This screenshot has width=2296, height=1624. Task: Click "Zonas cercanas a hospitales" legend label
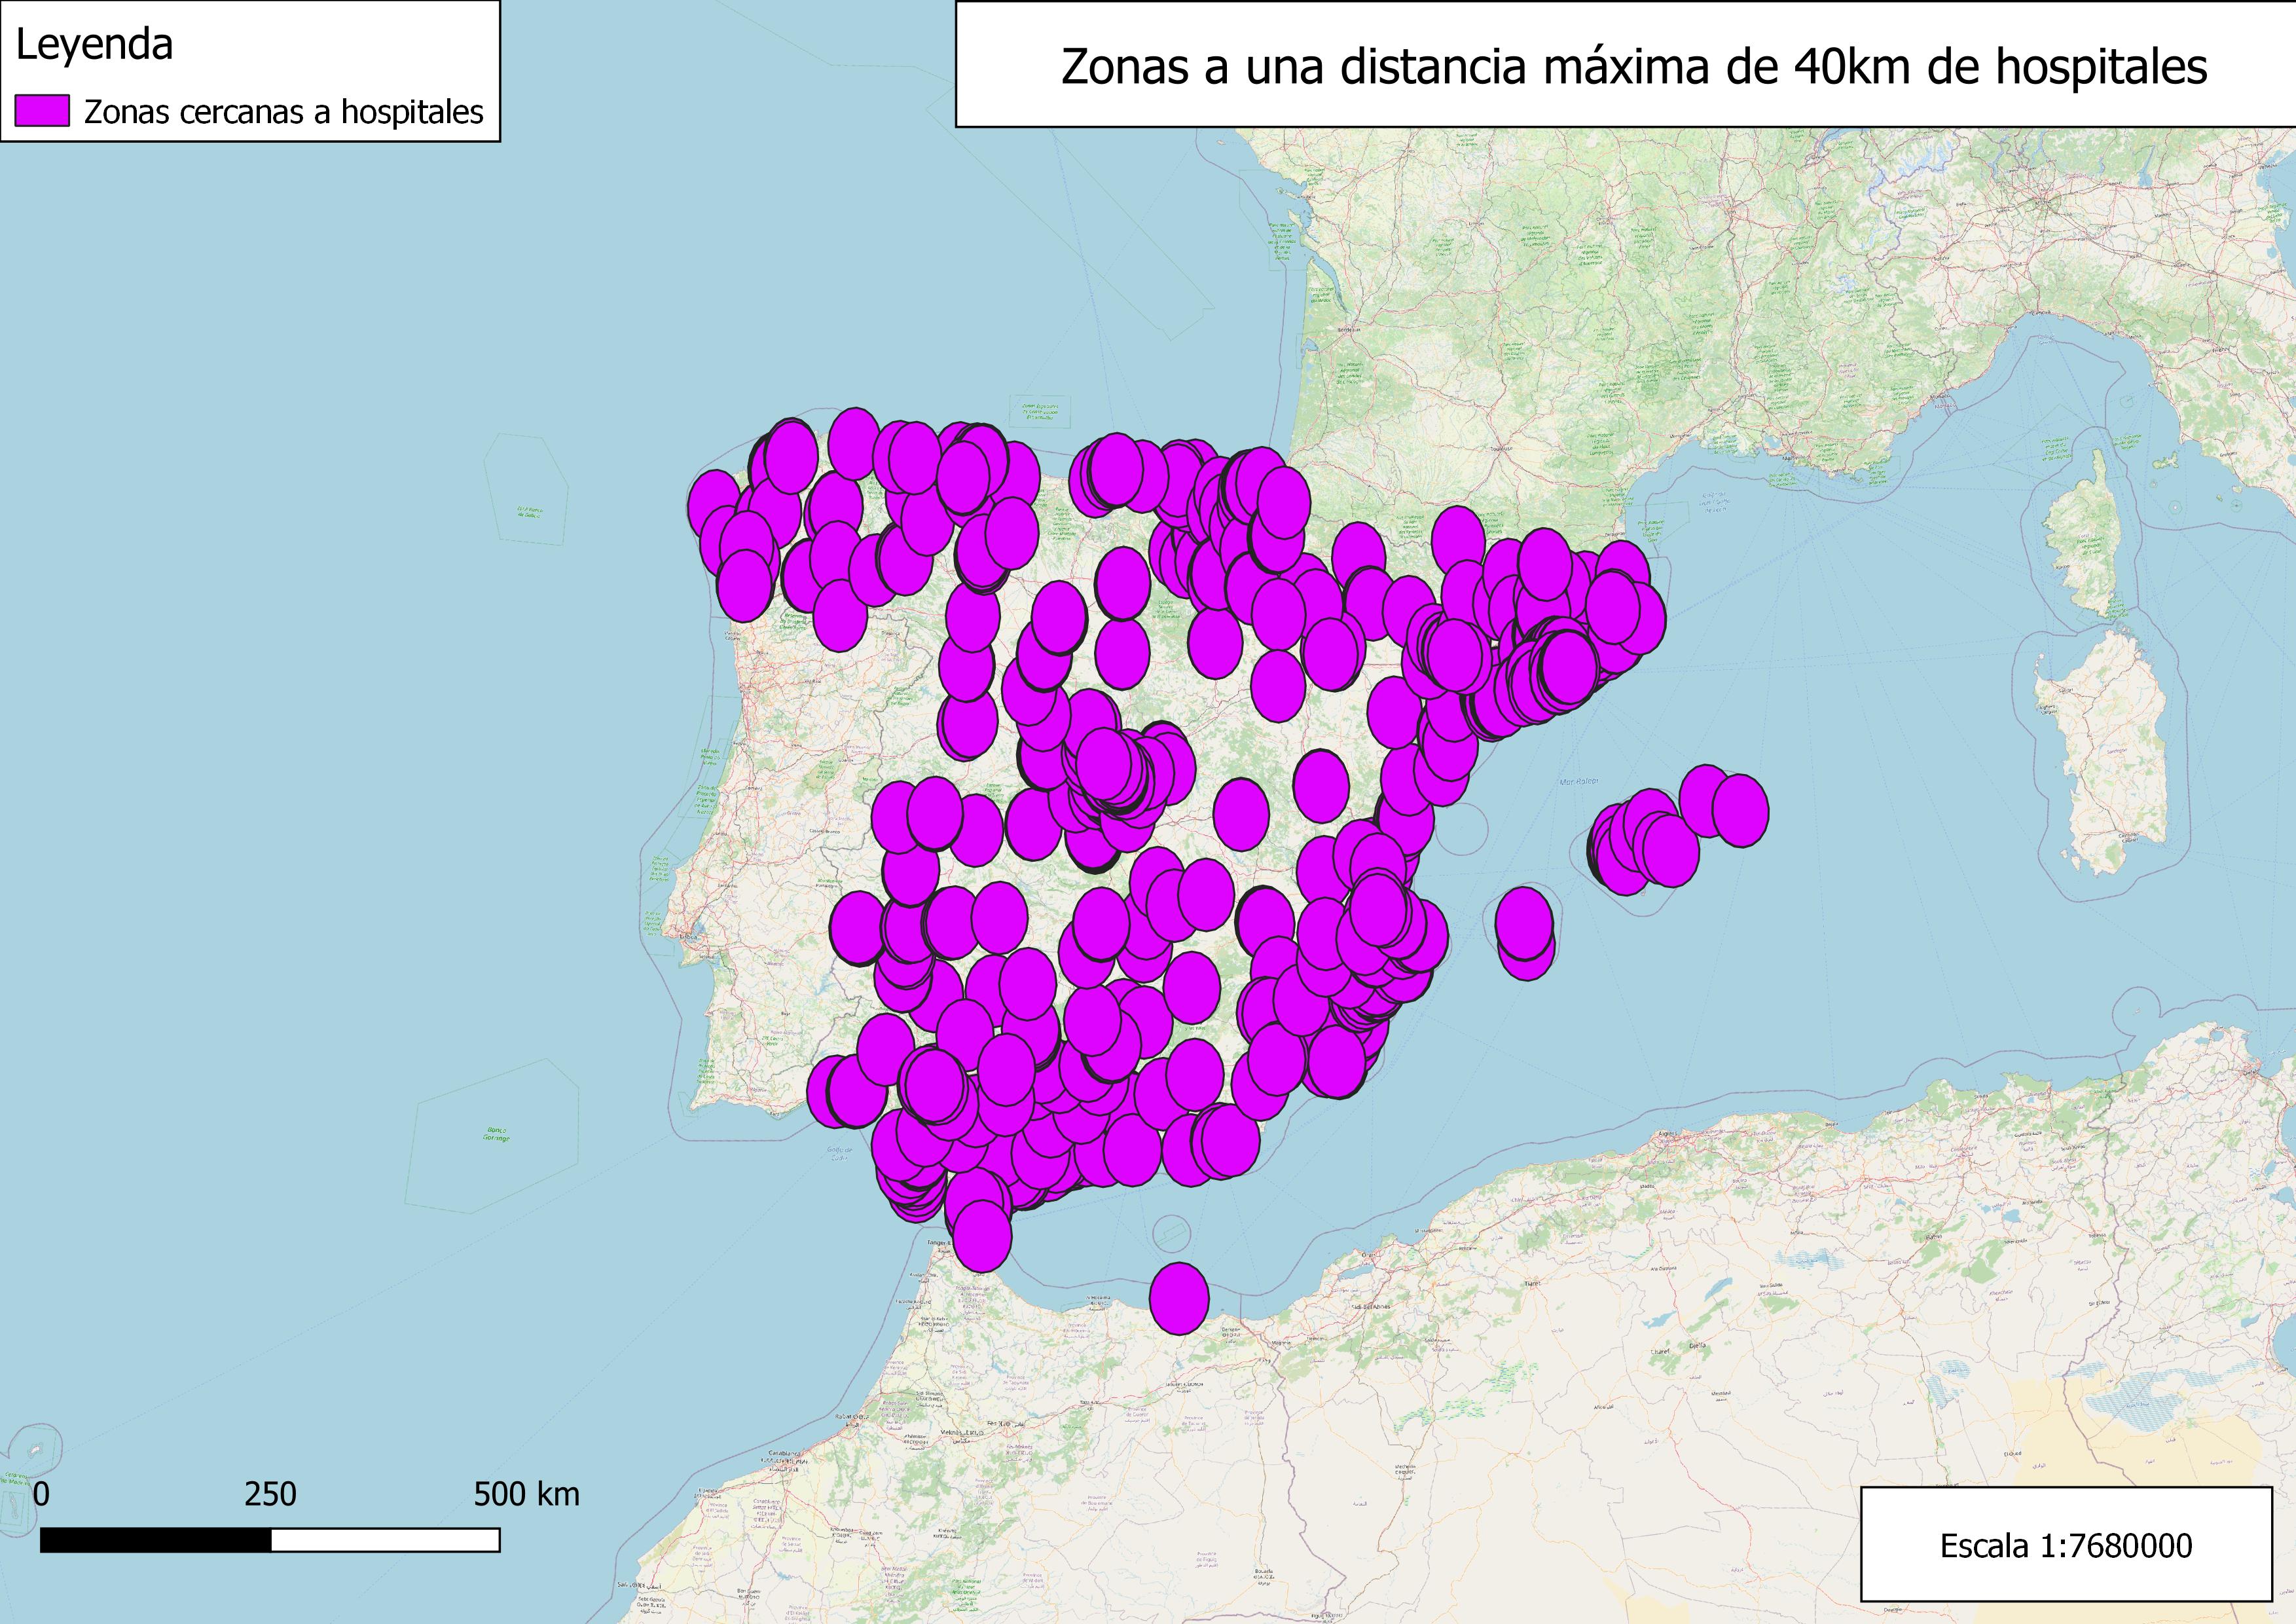pyautogui.click(x=283, y=112)
